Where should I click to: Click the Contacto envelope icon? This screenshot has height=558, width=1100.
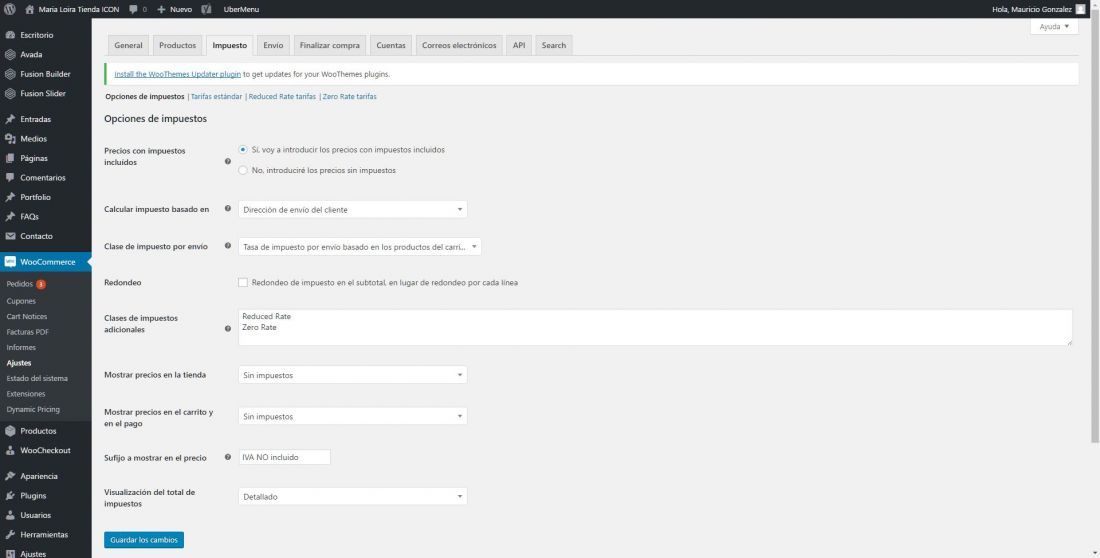(10, 236)
